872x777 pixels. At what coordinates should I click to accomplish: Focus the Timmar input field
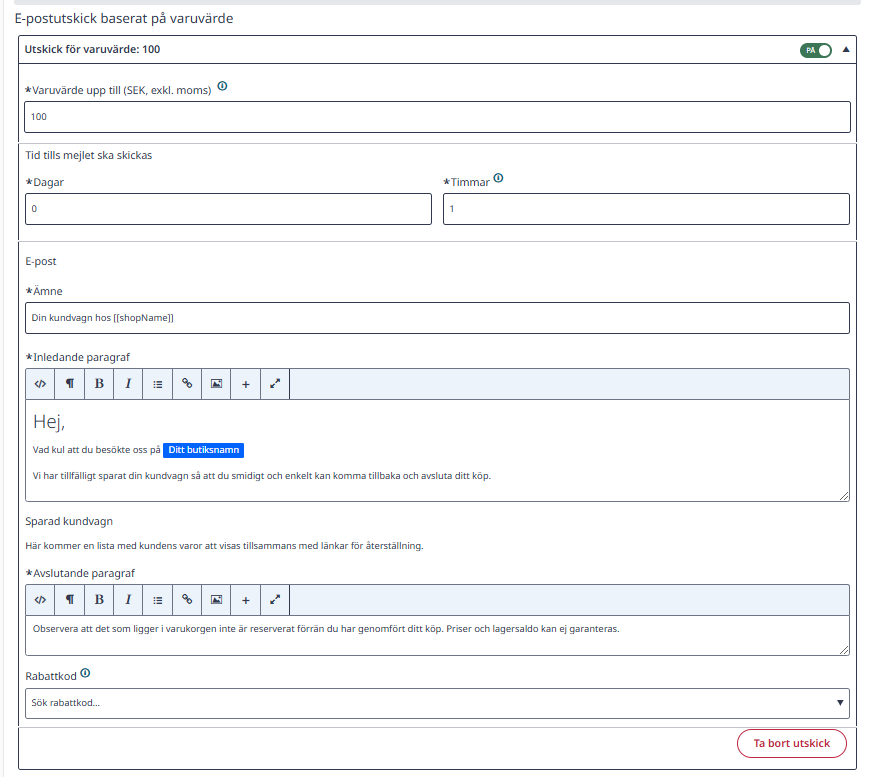[646, 209]
